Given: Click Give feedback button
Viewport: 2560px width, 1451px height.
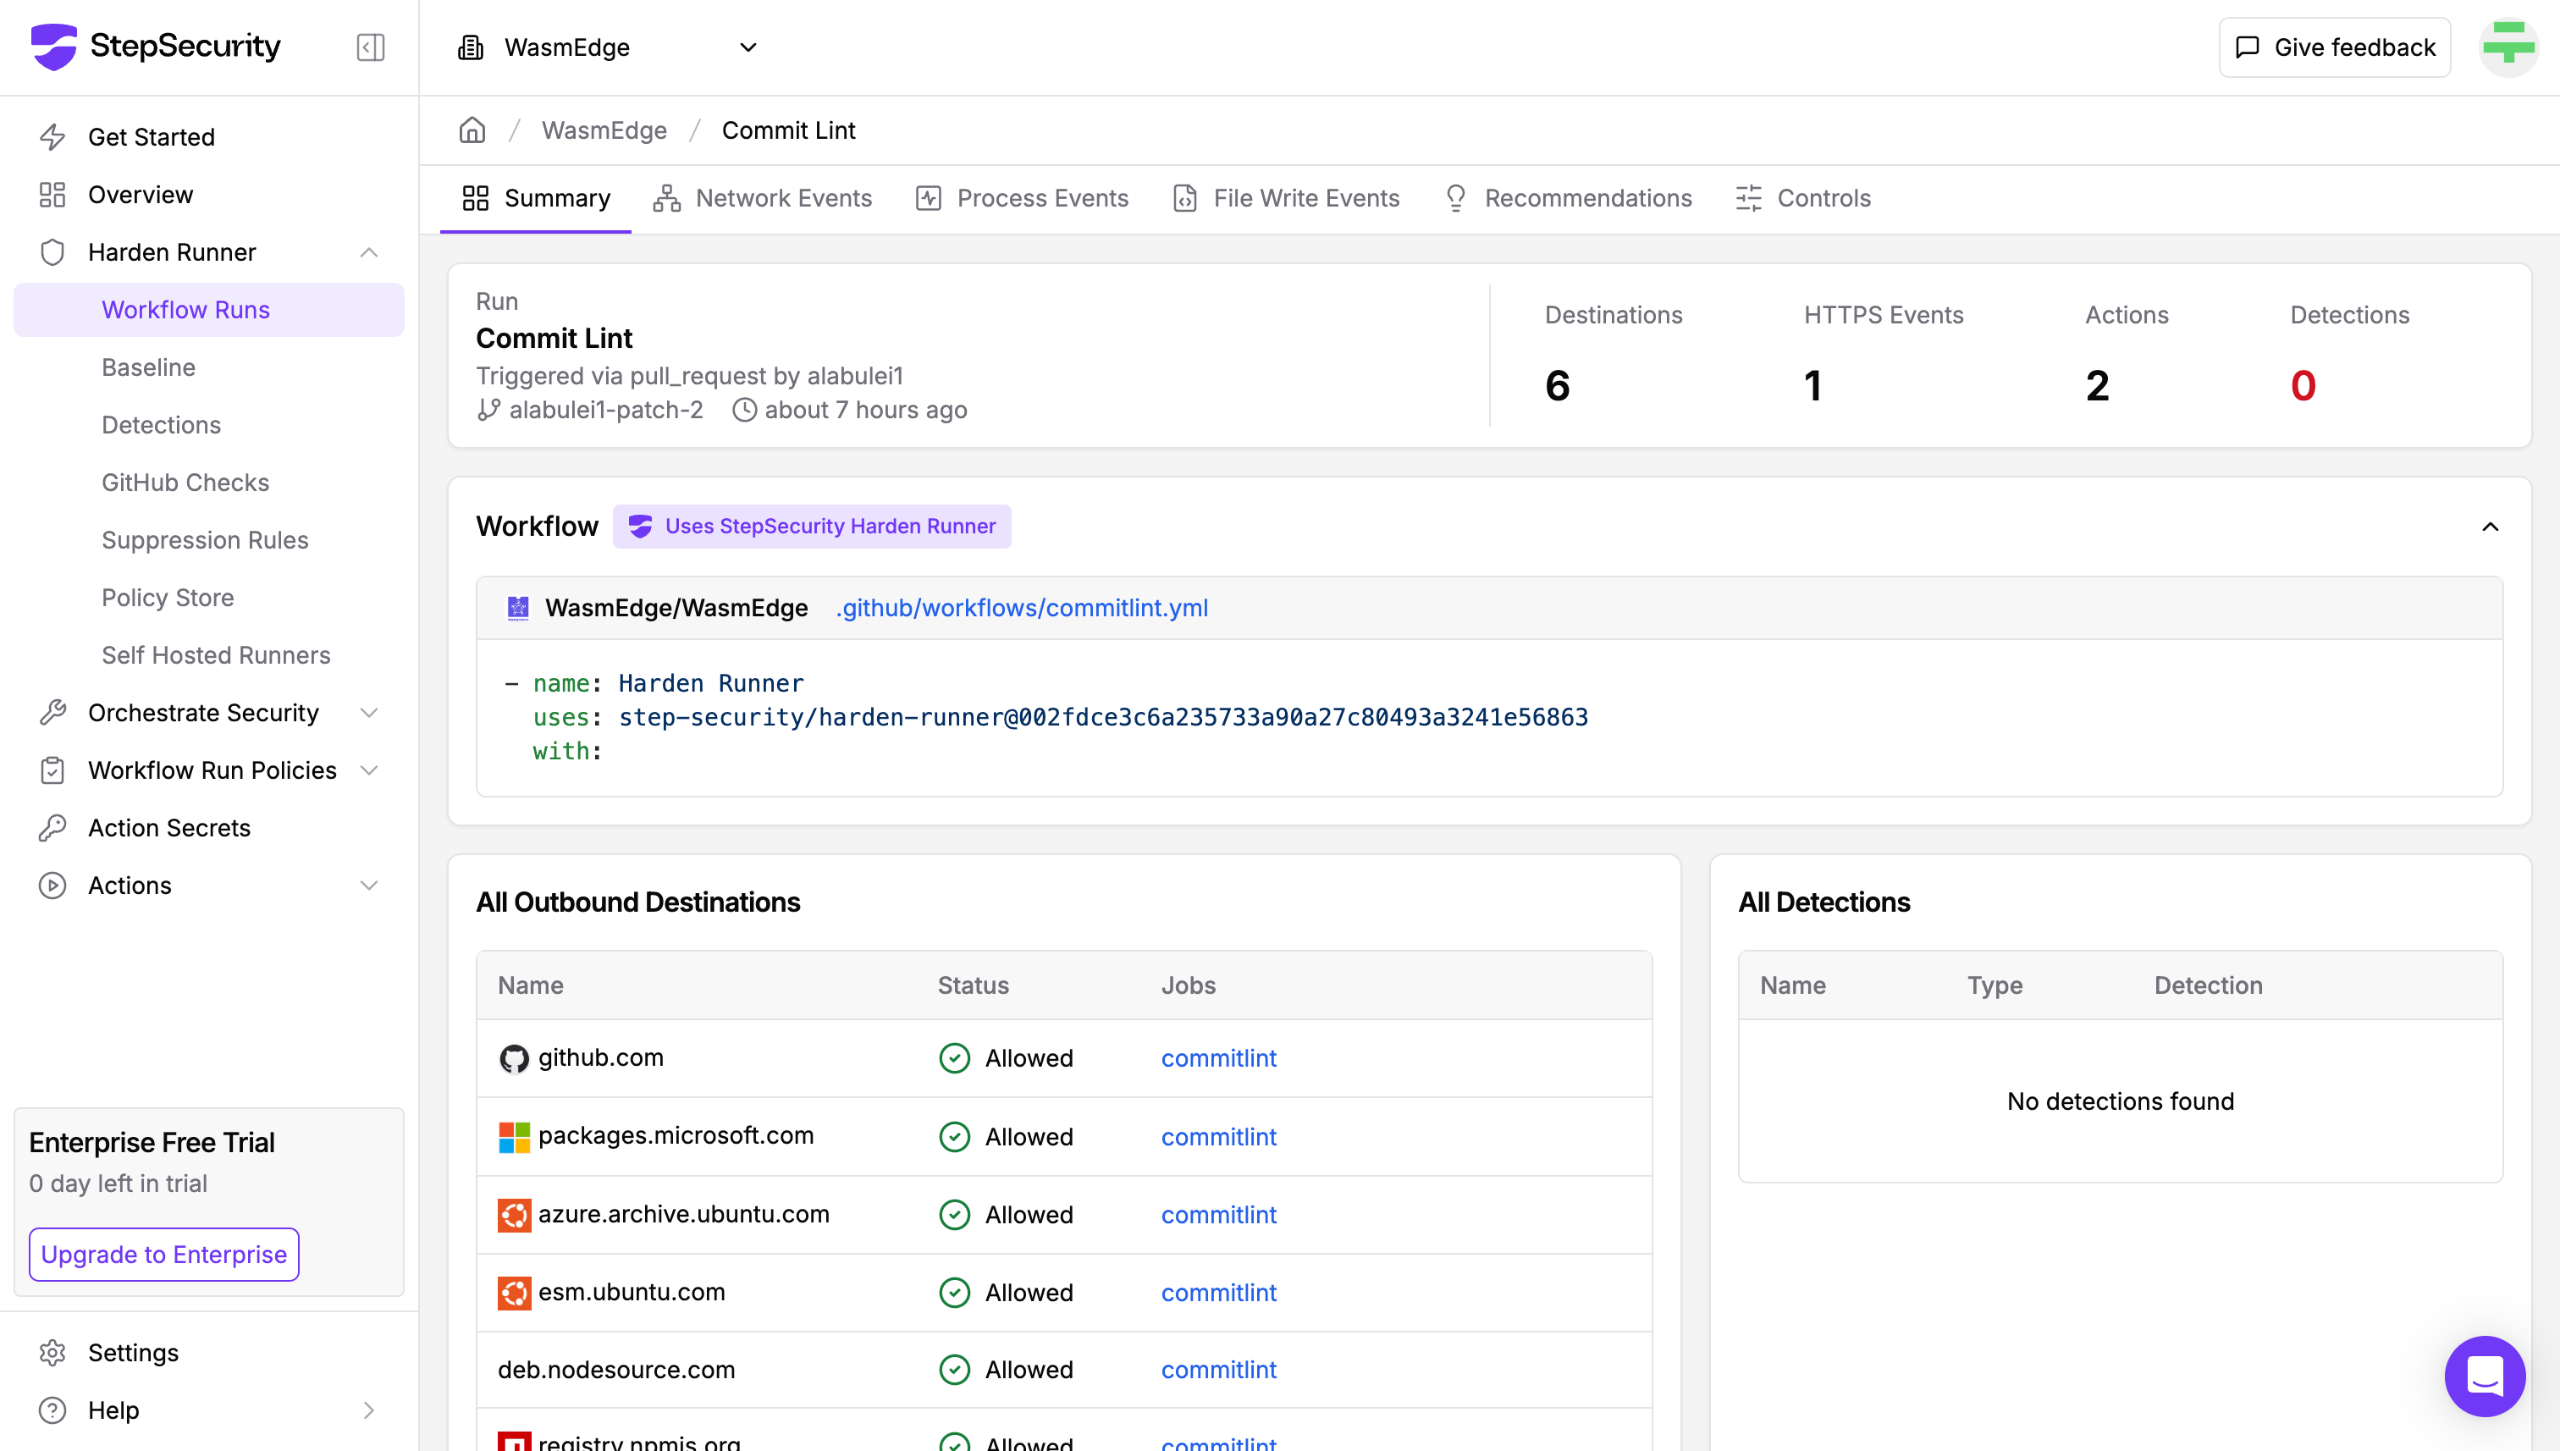Looking at the screenshot, I should [x=2334, y=47].
